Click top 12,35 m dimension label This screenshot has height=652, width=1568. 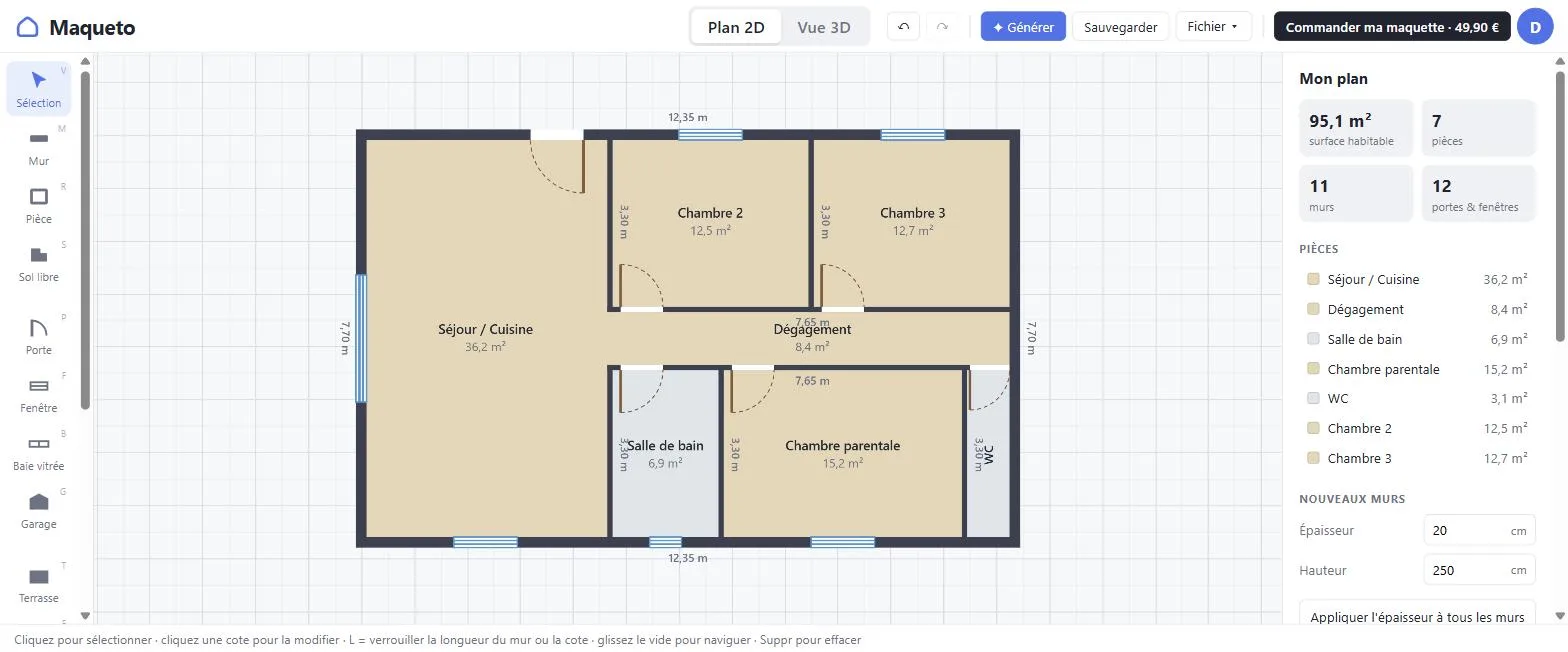point(688,118)
